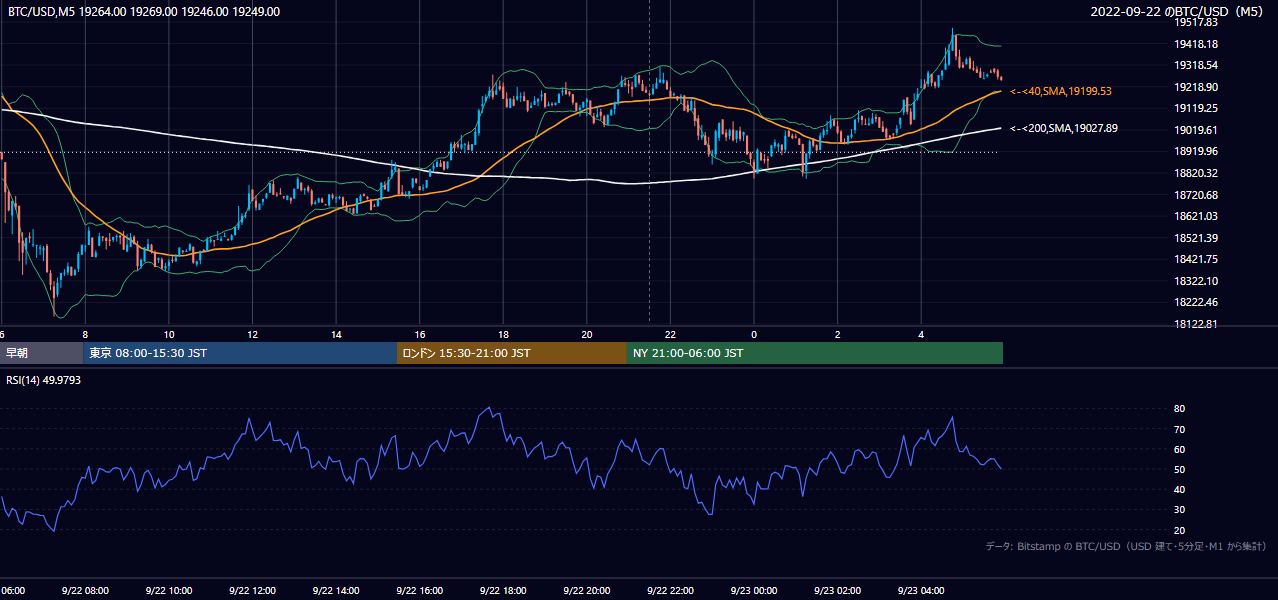The width and height of the screenshot is (1278, 600).
Task: Select the ロンドン 15:30-21:00 JST session bar
Action: [512, 353]
